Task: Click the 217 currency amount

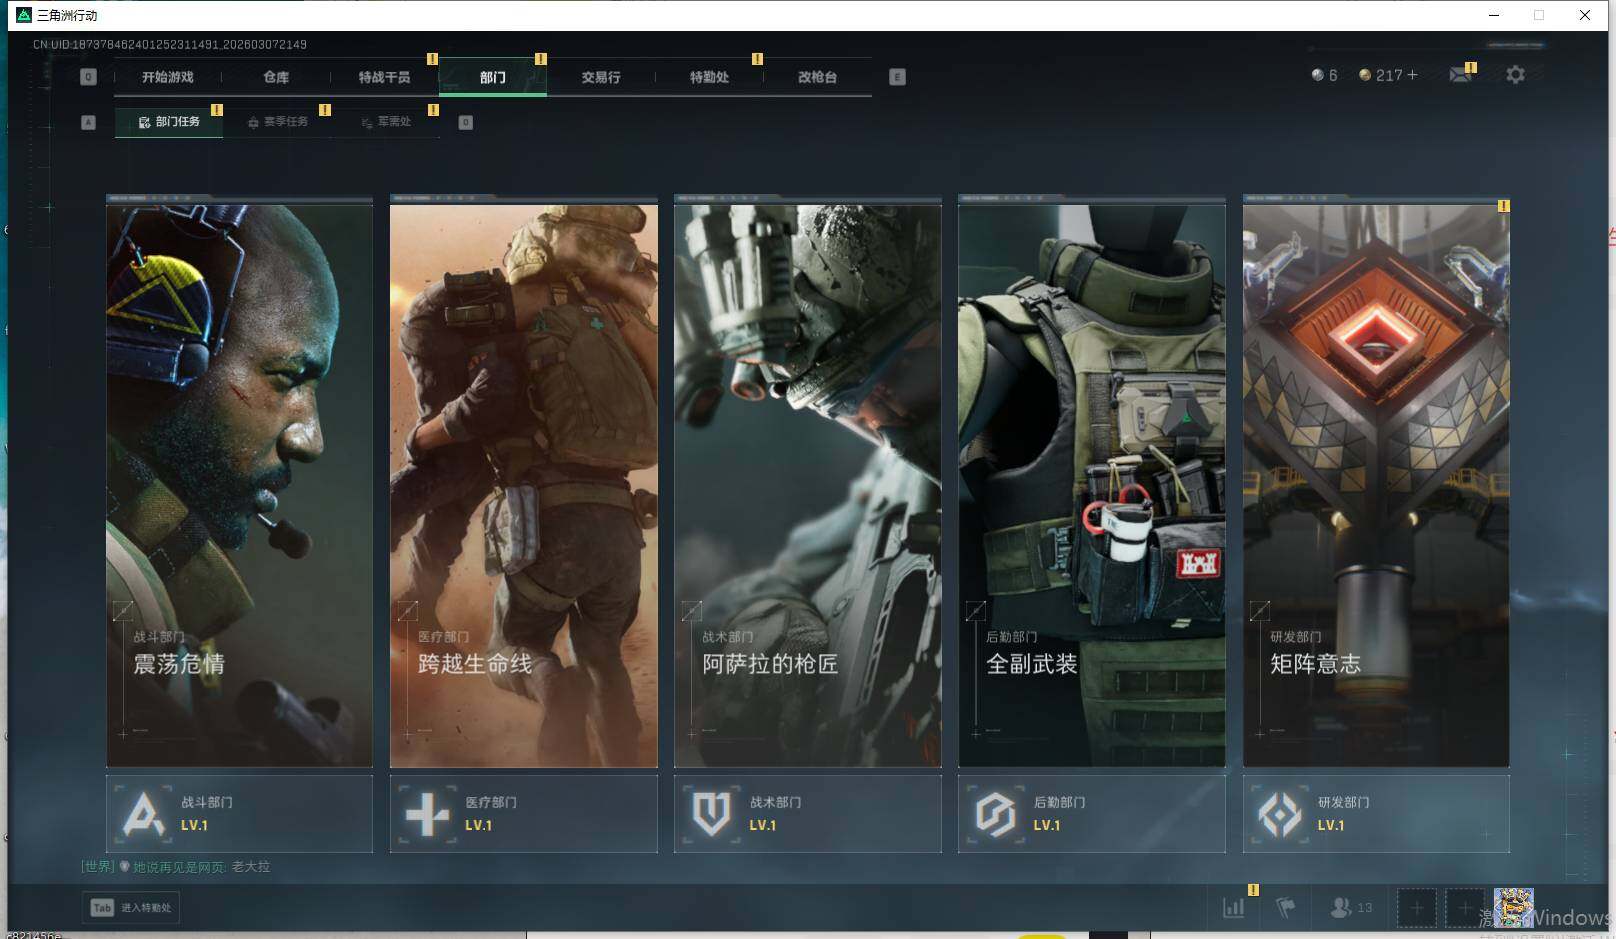Action: (x=1389, y=75)
